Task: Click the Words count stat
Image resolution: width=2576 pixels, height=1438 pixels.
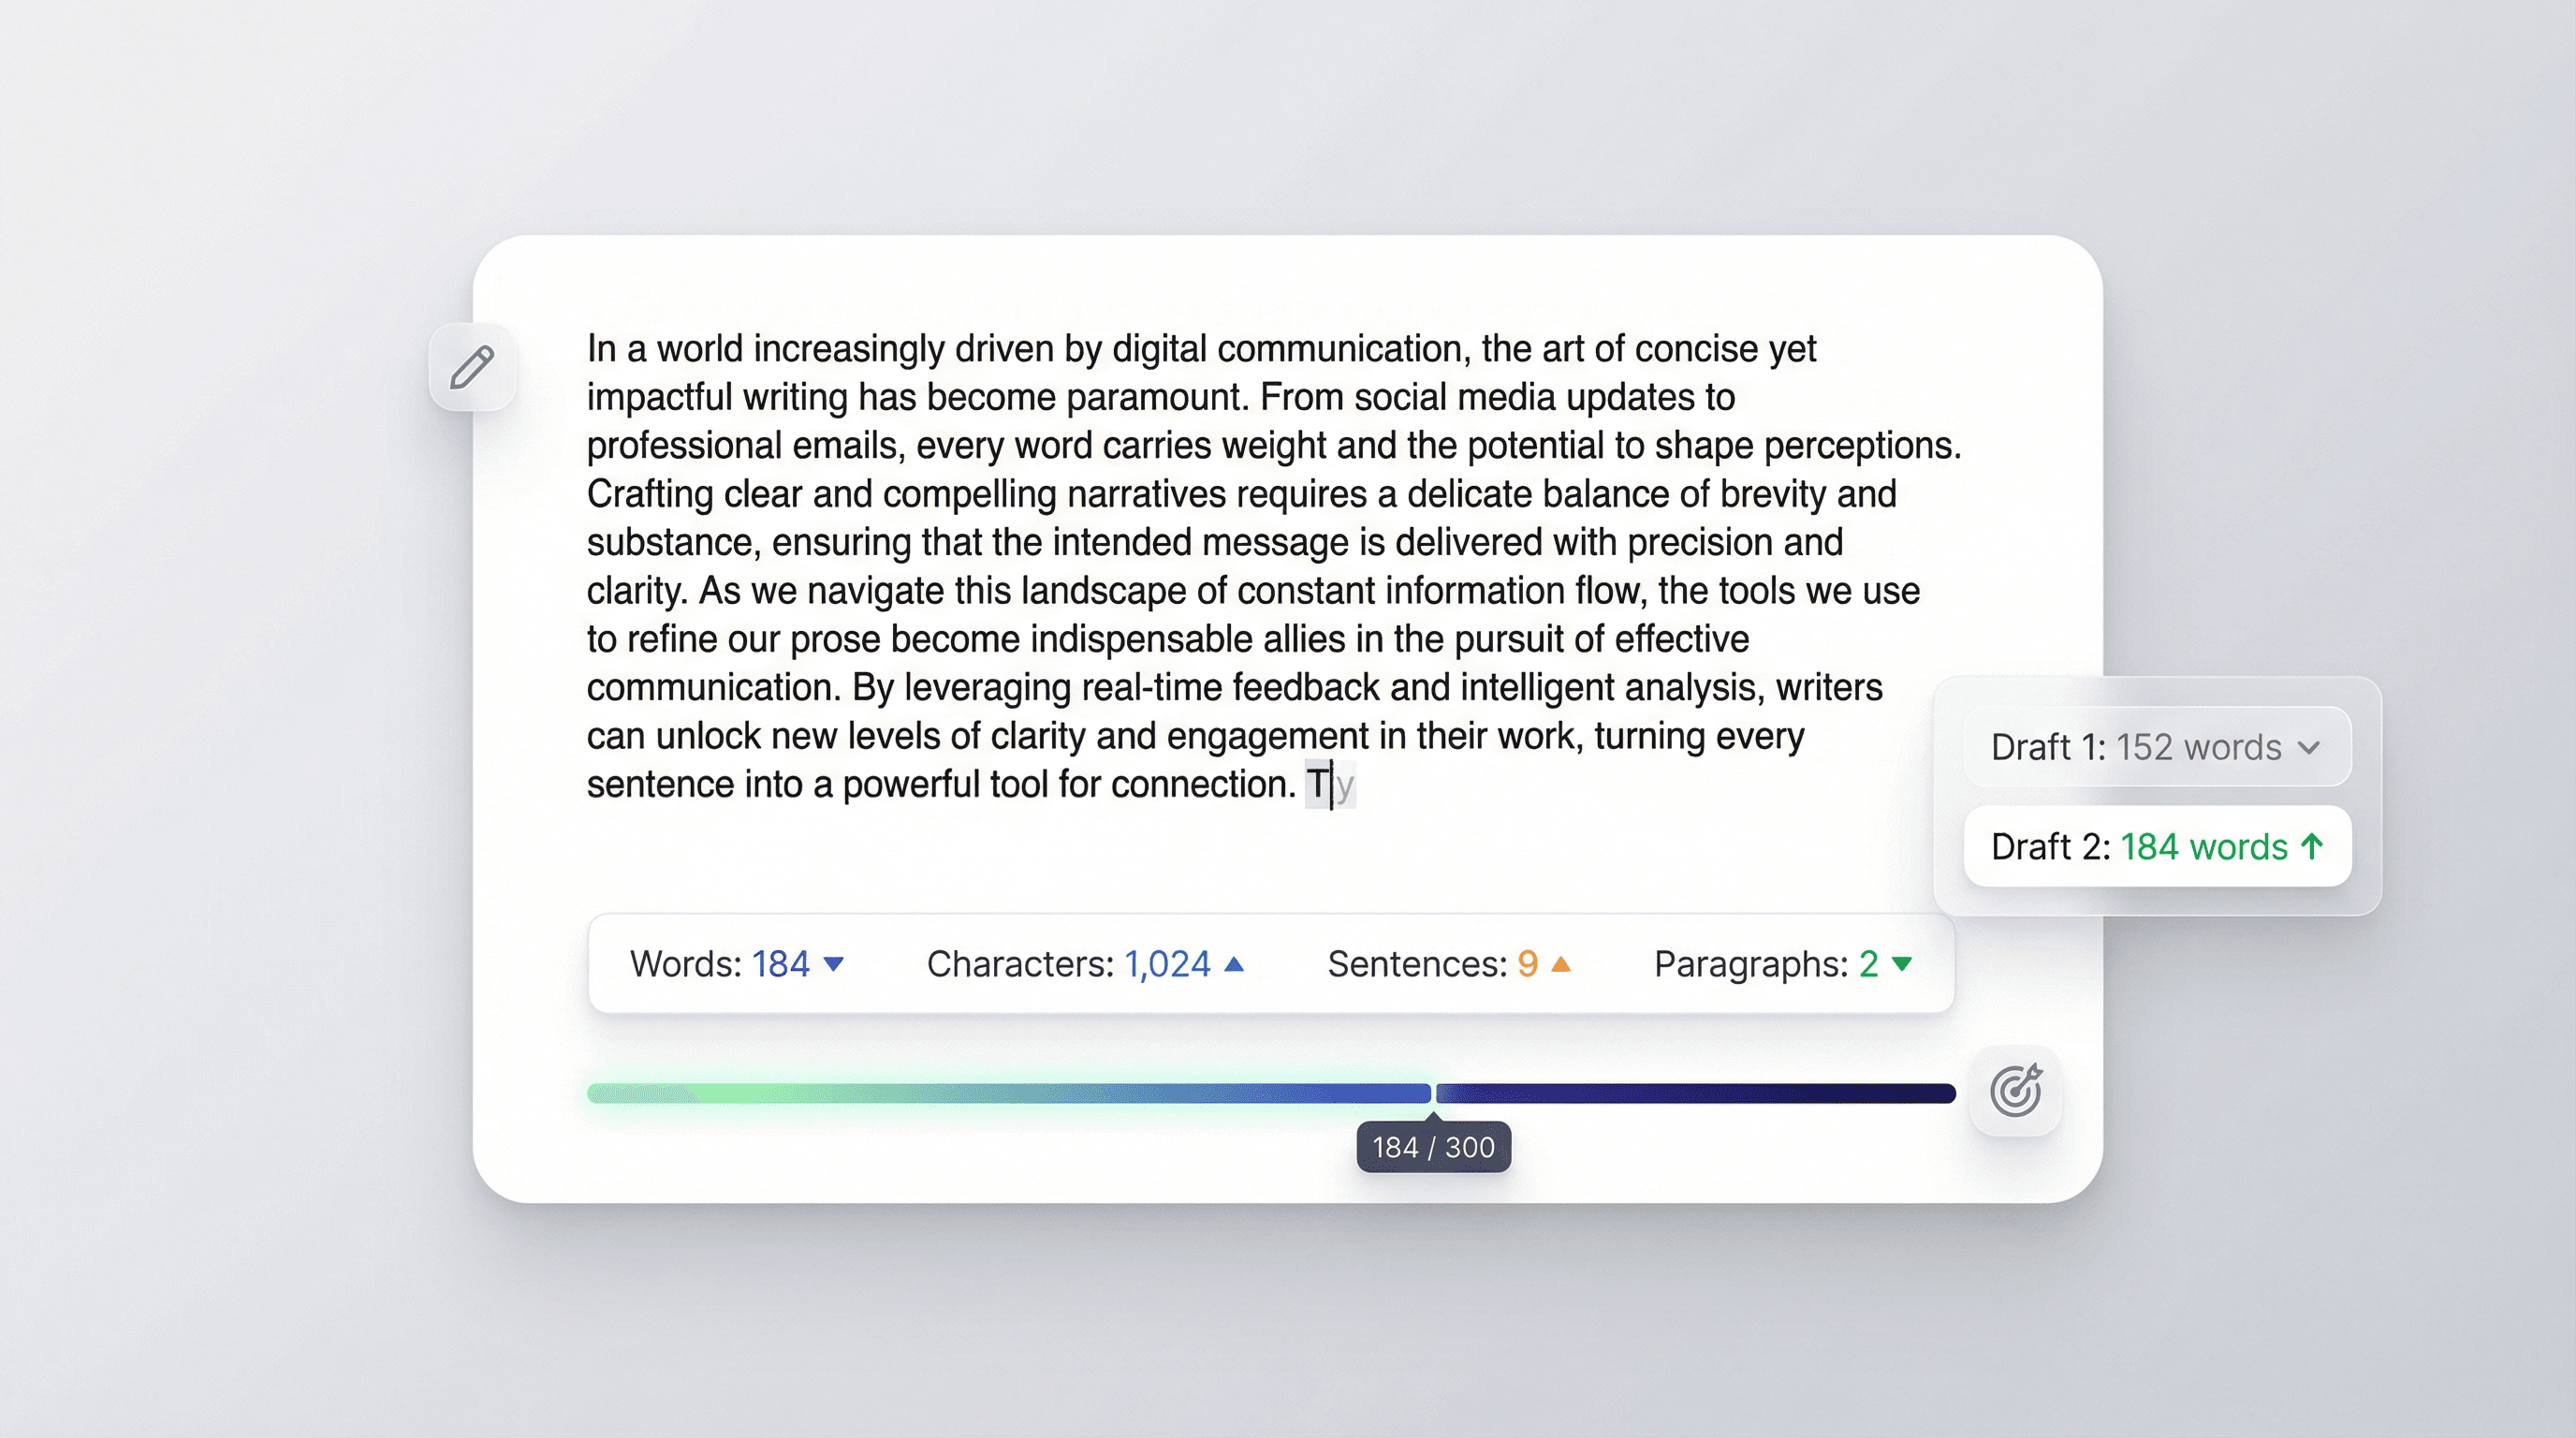Action: [x=720, y=964]
